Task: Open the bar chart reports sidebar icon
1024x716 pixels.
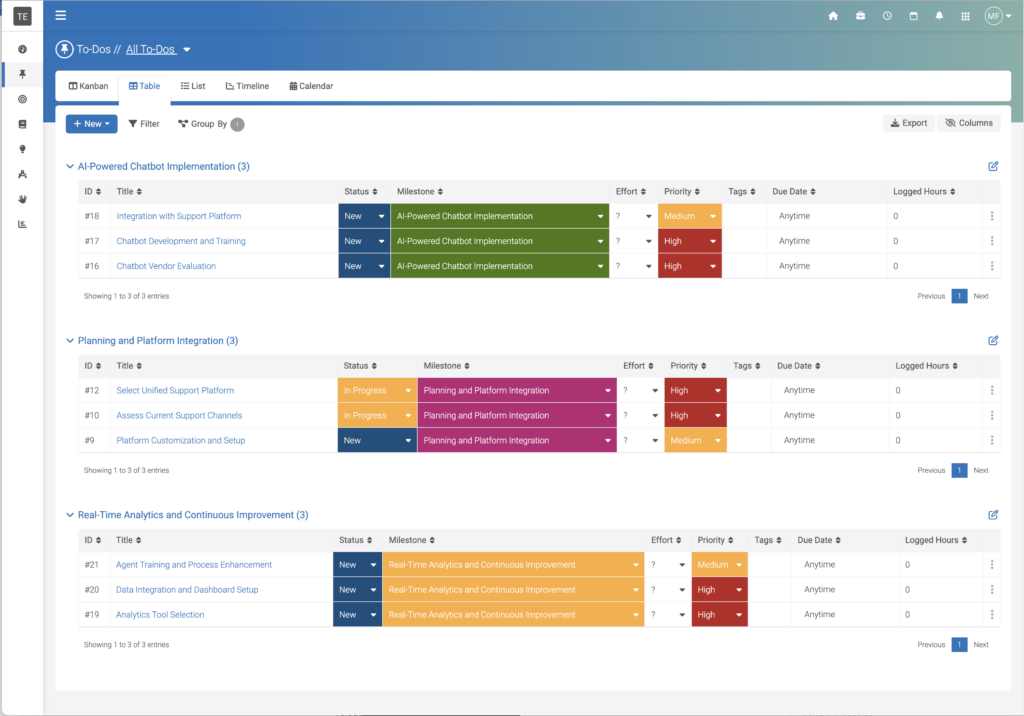Action: (22, 224)
